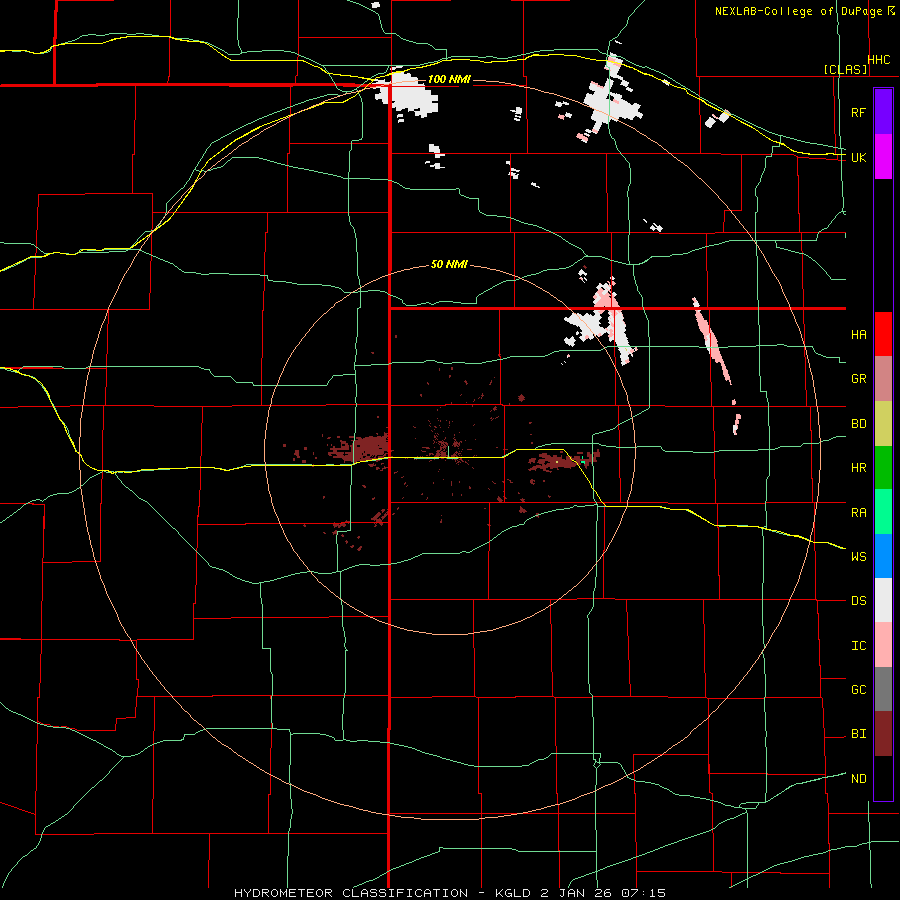Click the RF legend label
The height and width of the screenshot is (900, 900).
858,112
